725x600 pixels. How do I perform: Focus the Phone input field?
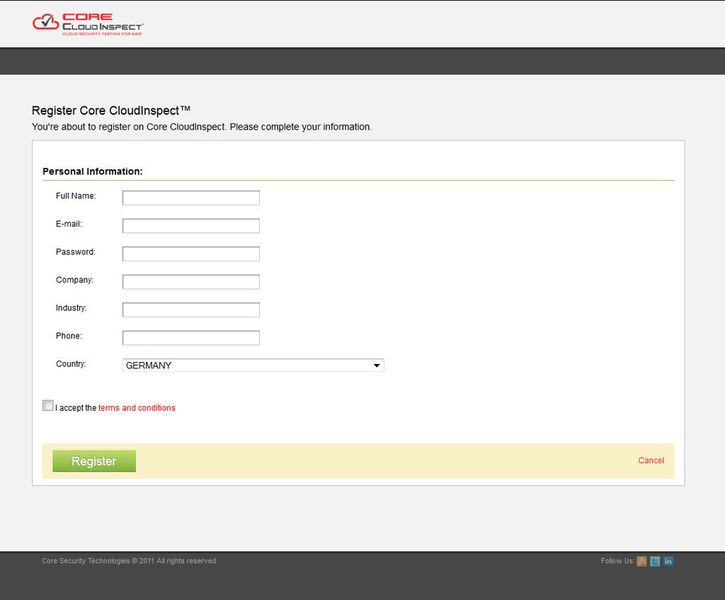[191, 337]
